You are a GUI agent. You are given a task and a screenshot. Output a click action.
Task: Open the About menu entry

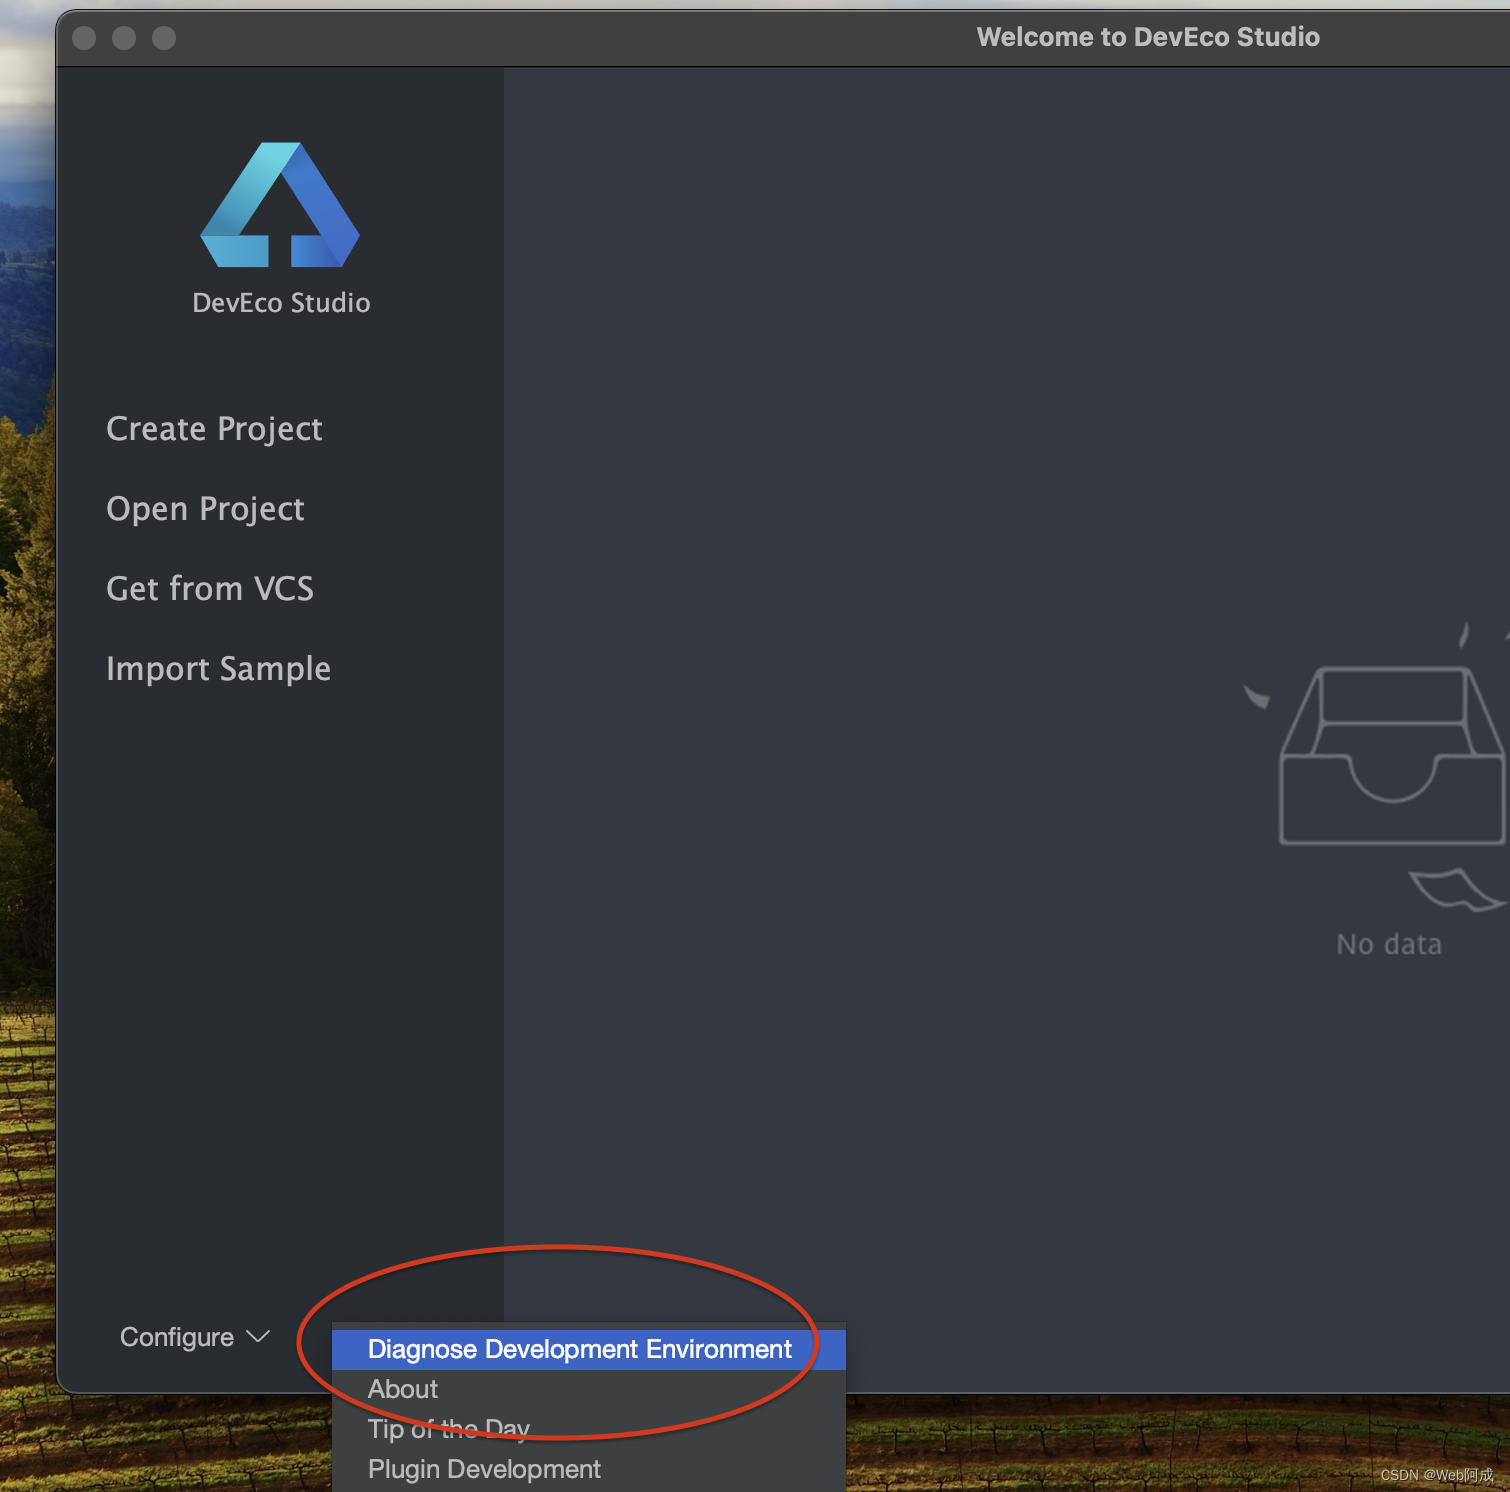click(x=588, y=1389)
